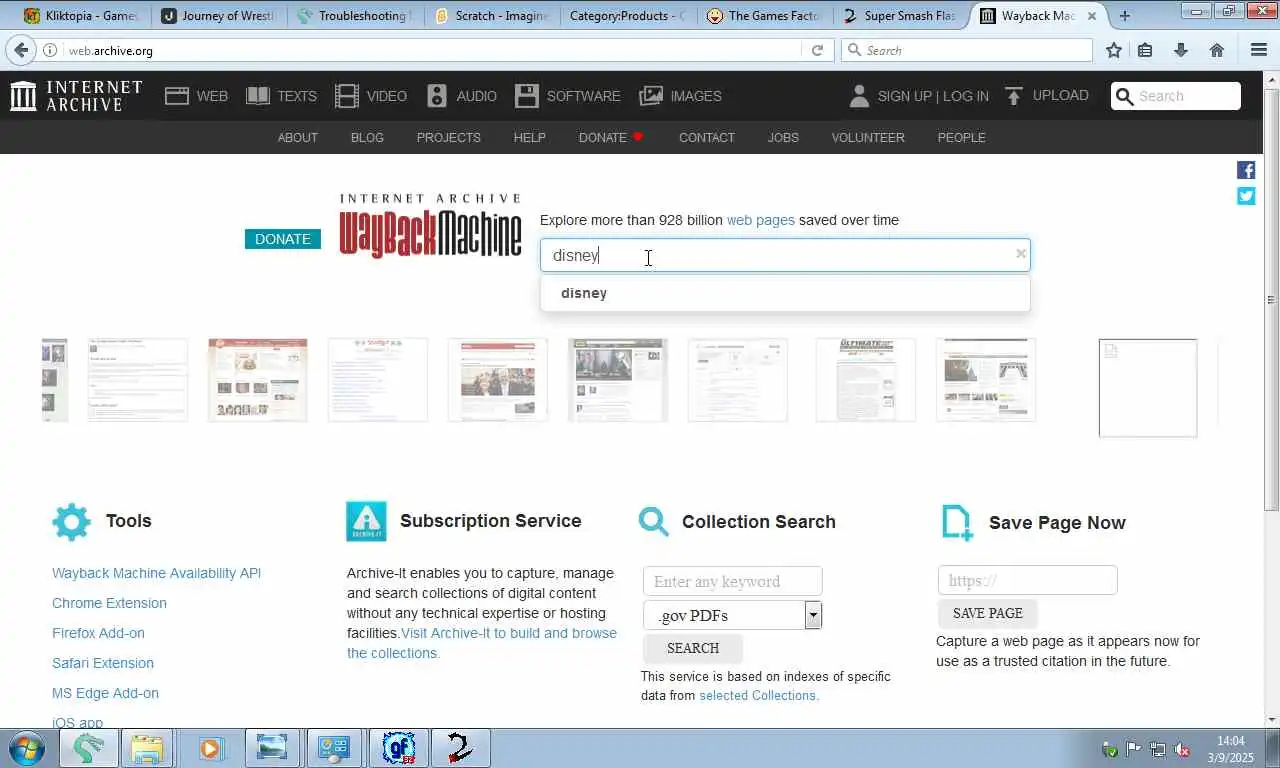Click the web pages link
The height and width of the screenshot is (768, 1280).
[x=761, y=220]
